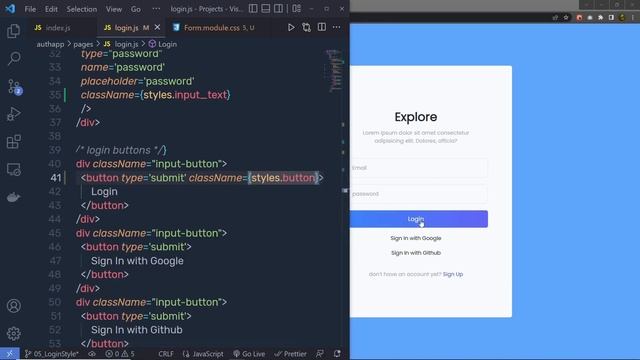640x360 pixels.
Task: Click the eye icon in status bar
Action: pos(92,354)
